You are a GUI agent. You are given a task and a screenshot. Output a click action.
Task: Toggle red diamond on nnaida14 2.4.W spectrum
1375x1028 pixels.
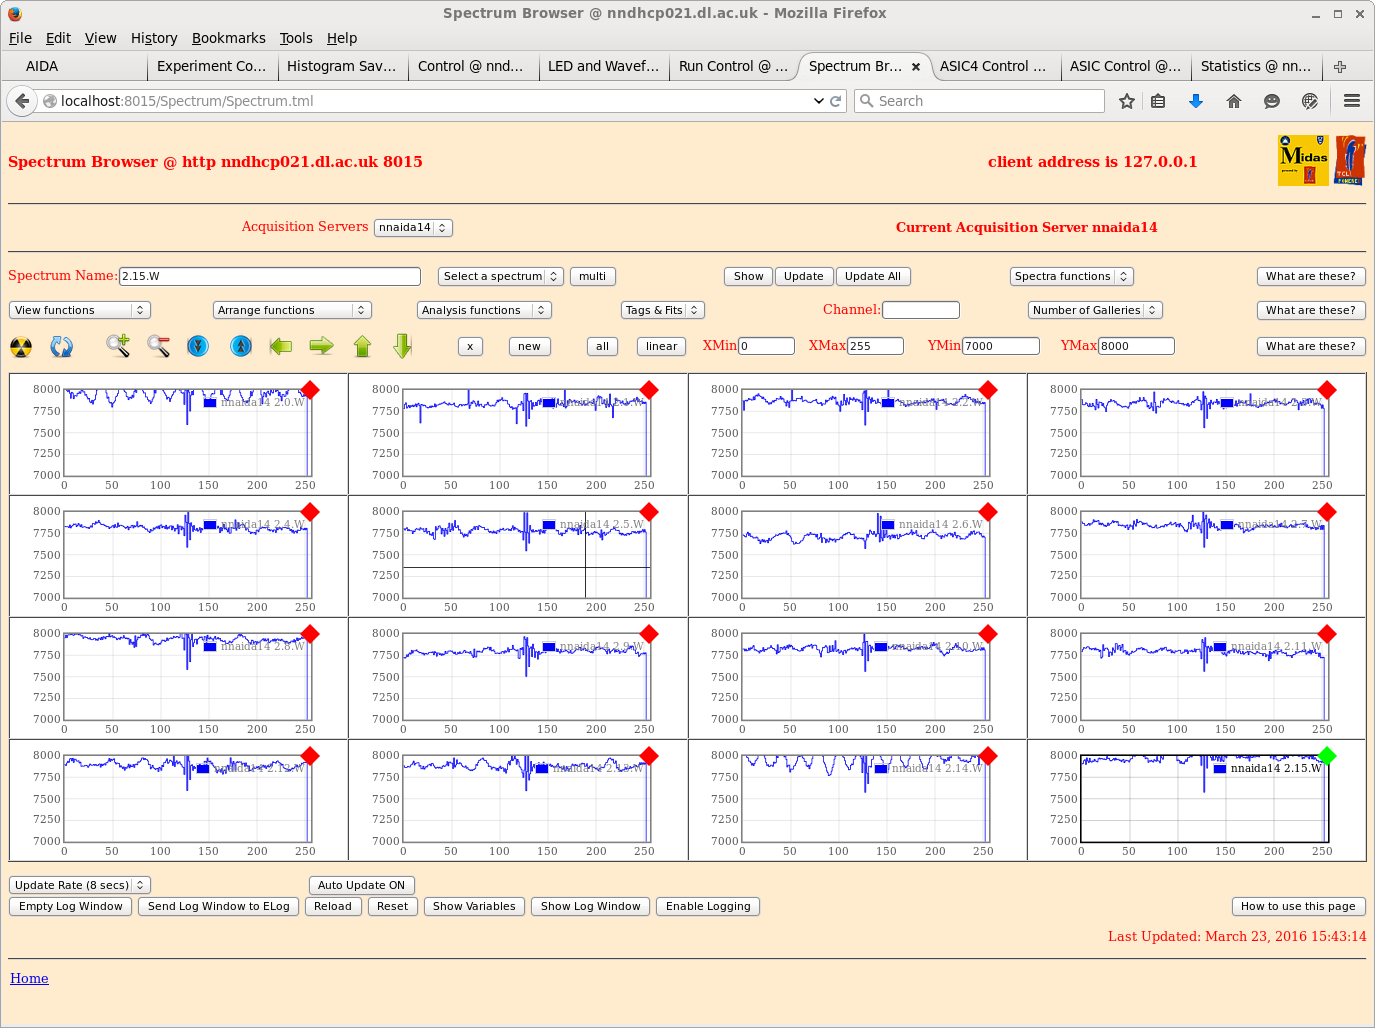310,512
